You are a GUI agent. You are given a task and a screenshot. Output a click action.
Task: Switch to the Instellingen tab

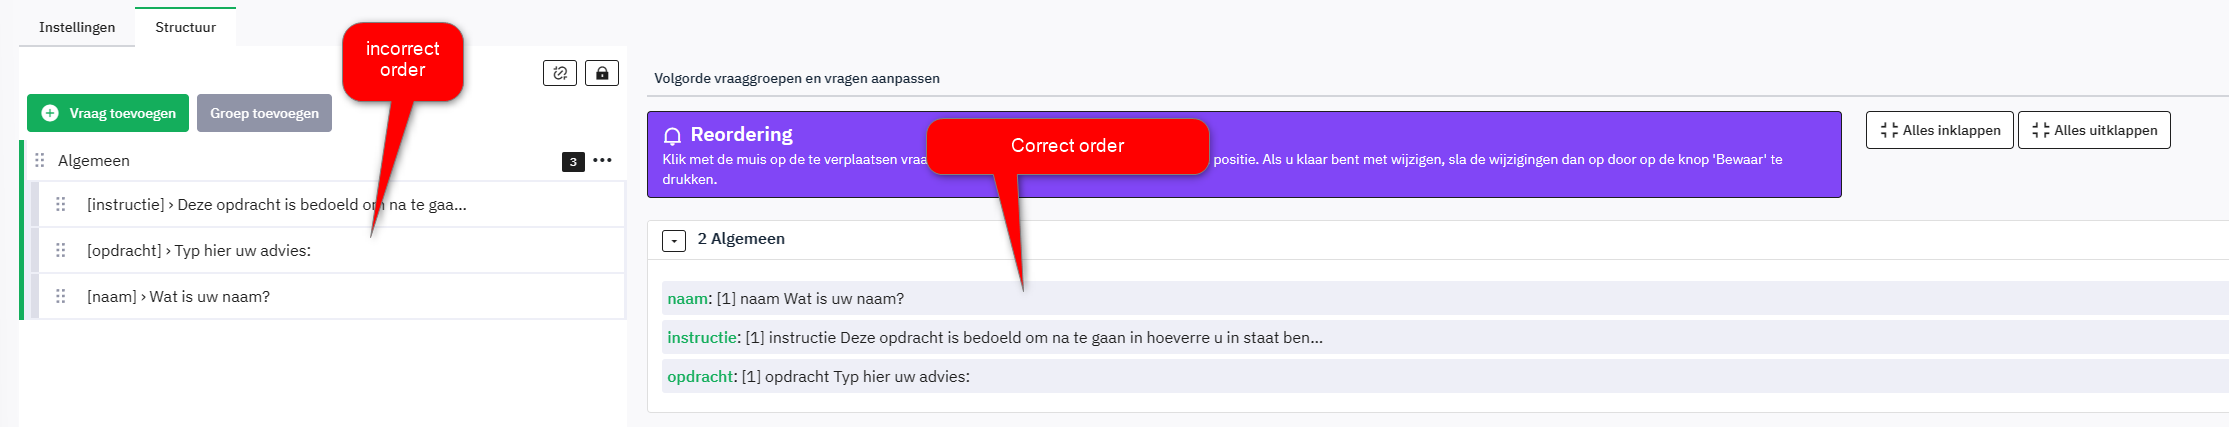coord(77,27)
